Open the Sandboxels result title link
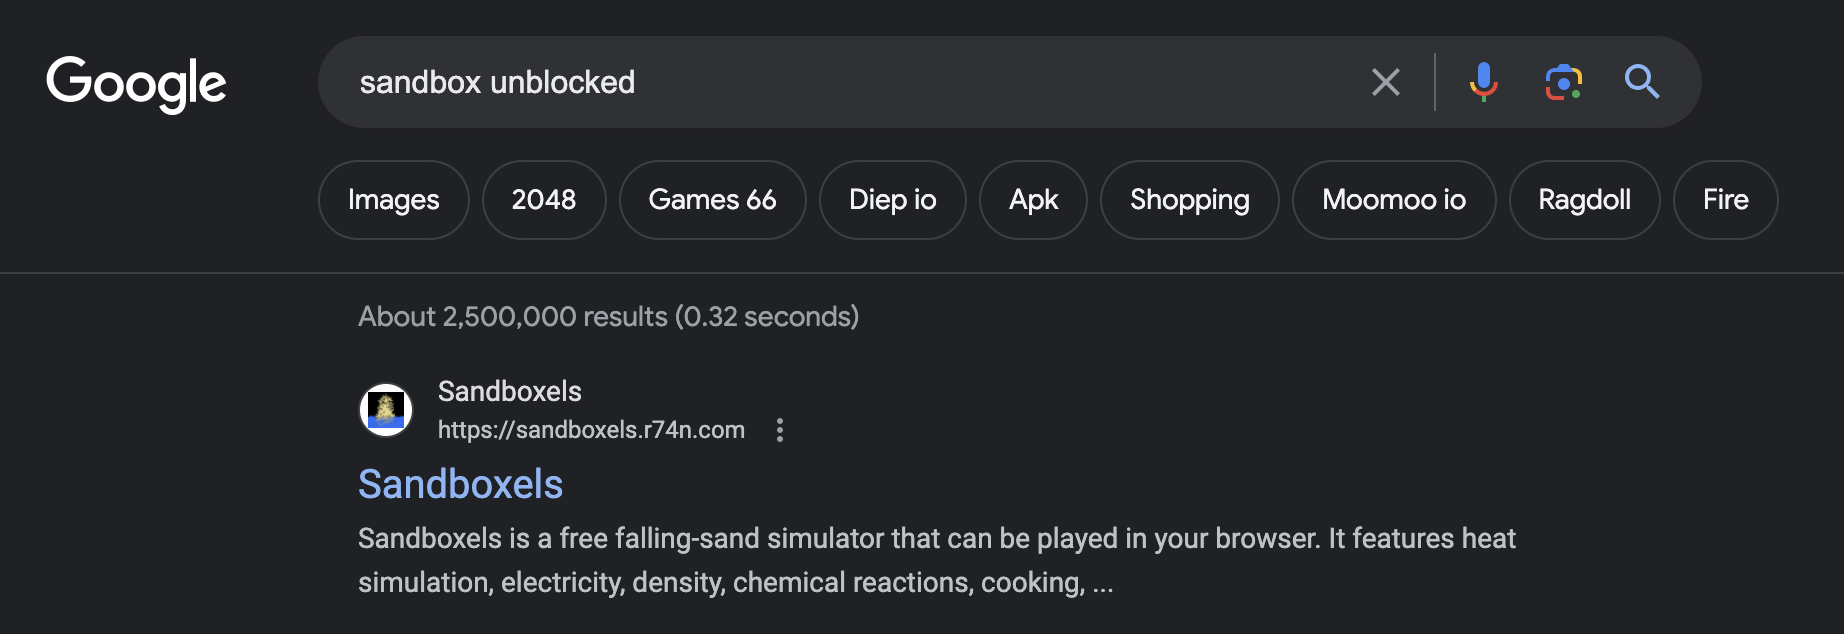The width and height of the screenshot is (1844, 634). pyautogui.click(x=460, y=484)
